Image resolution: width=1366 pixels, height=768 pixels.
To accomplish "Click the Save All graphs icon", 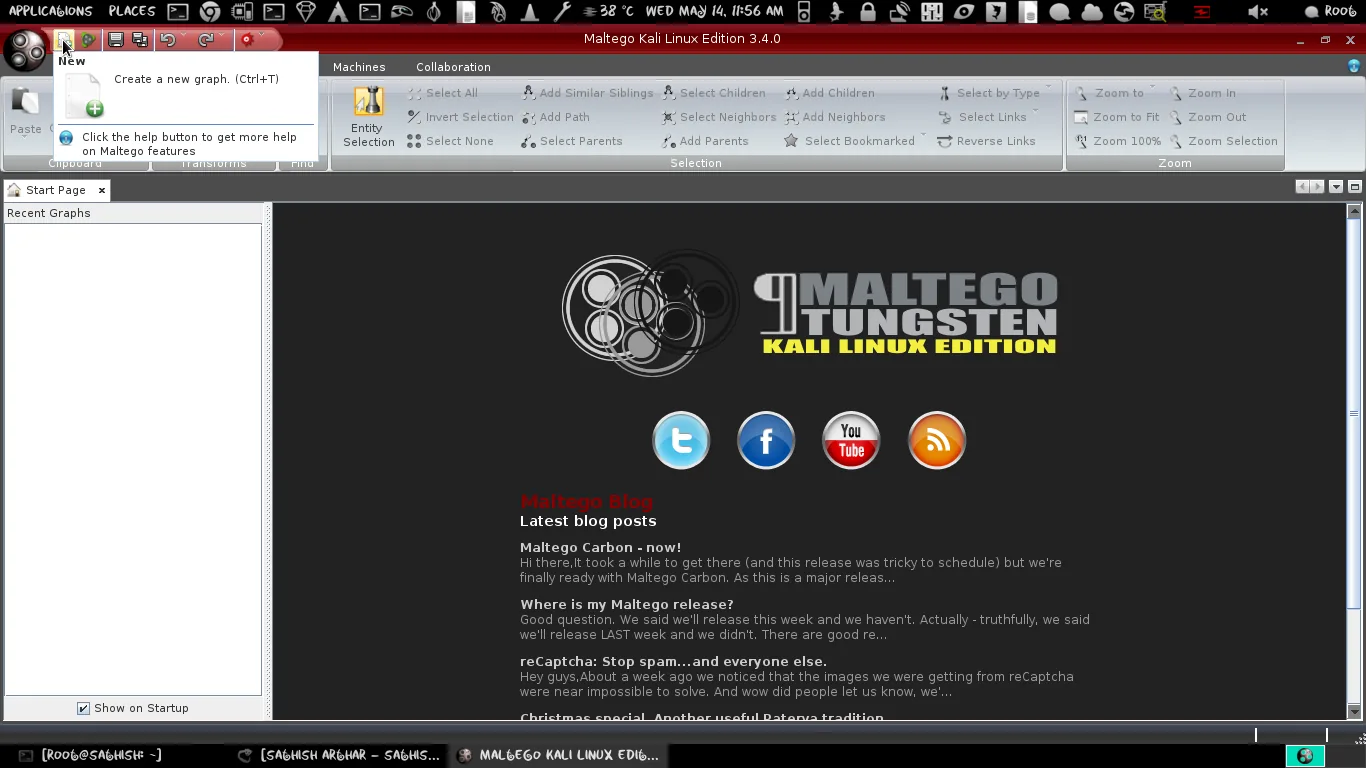I will click(140, 39).
